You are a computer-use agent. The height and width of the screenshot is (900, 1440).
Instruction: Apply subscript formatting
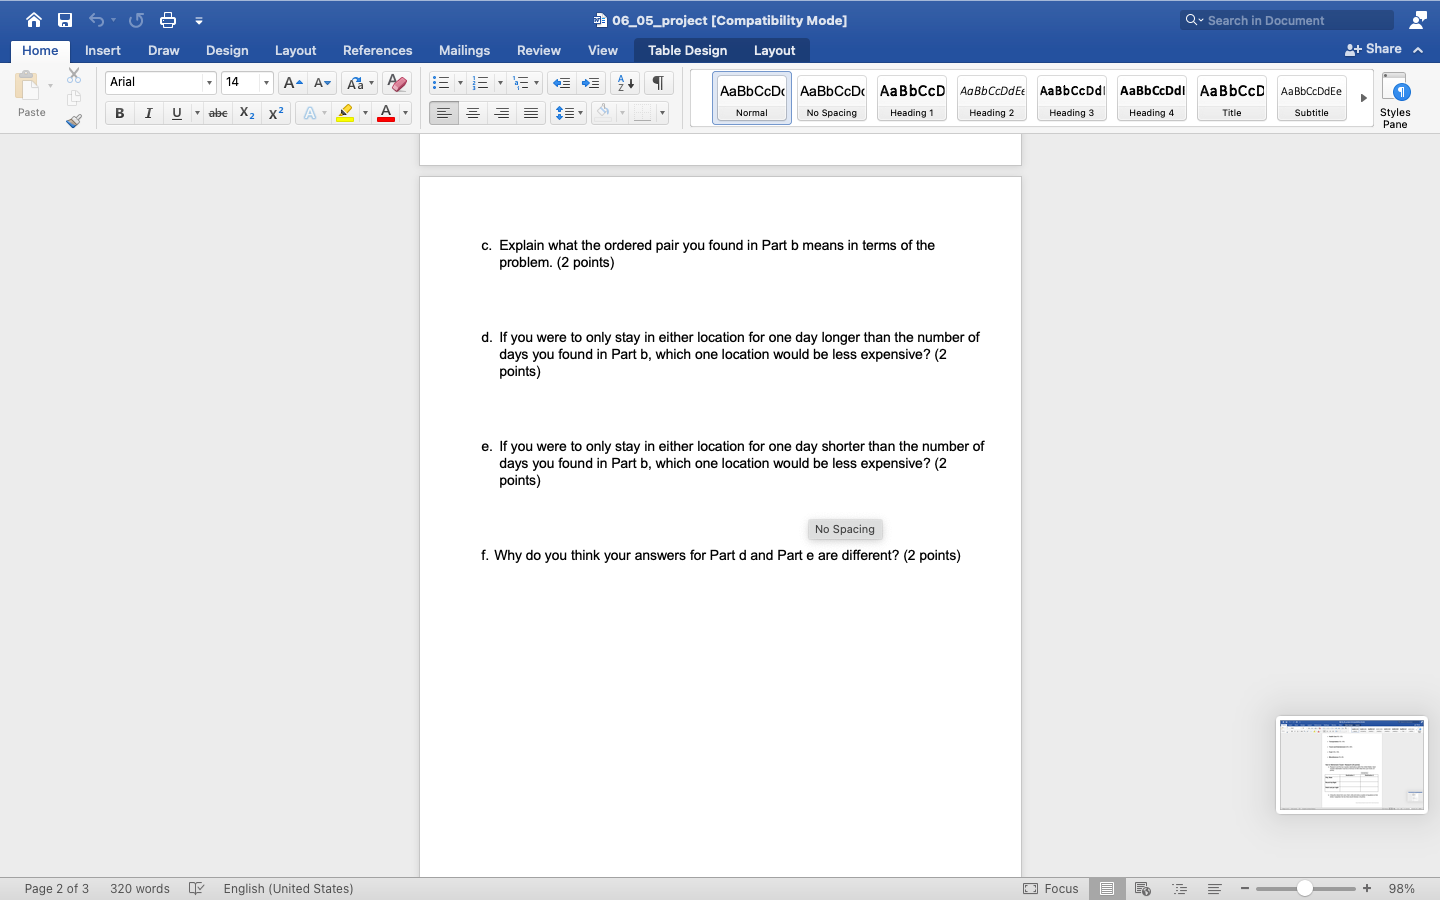[x=247, y=113]
